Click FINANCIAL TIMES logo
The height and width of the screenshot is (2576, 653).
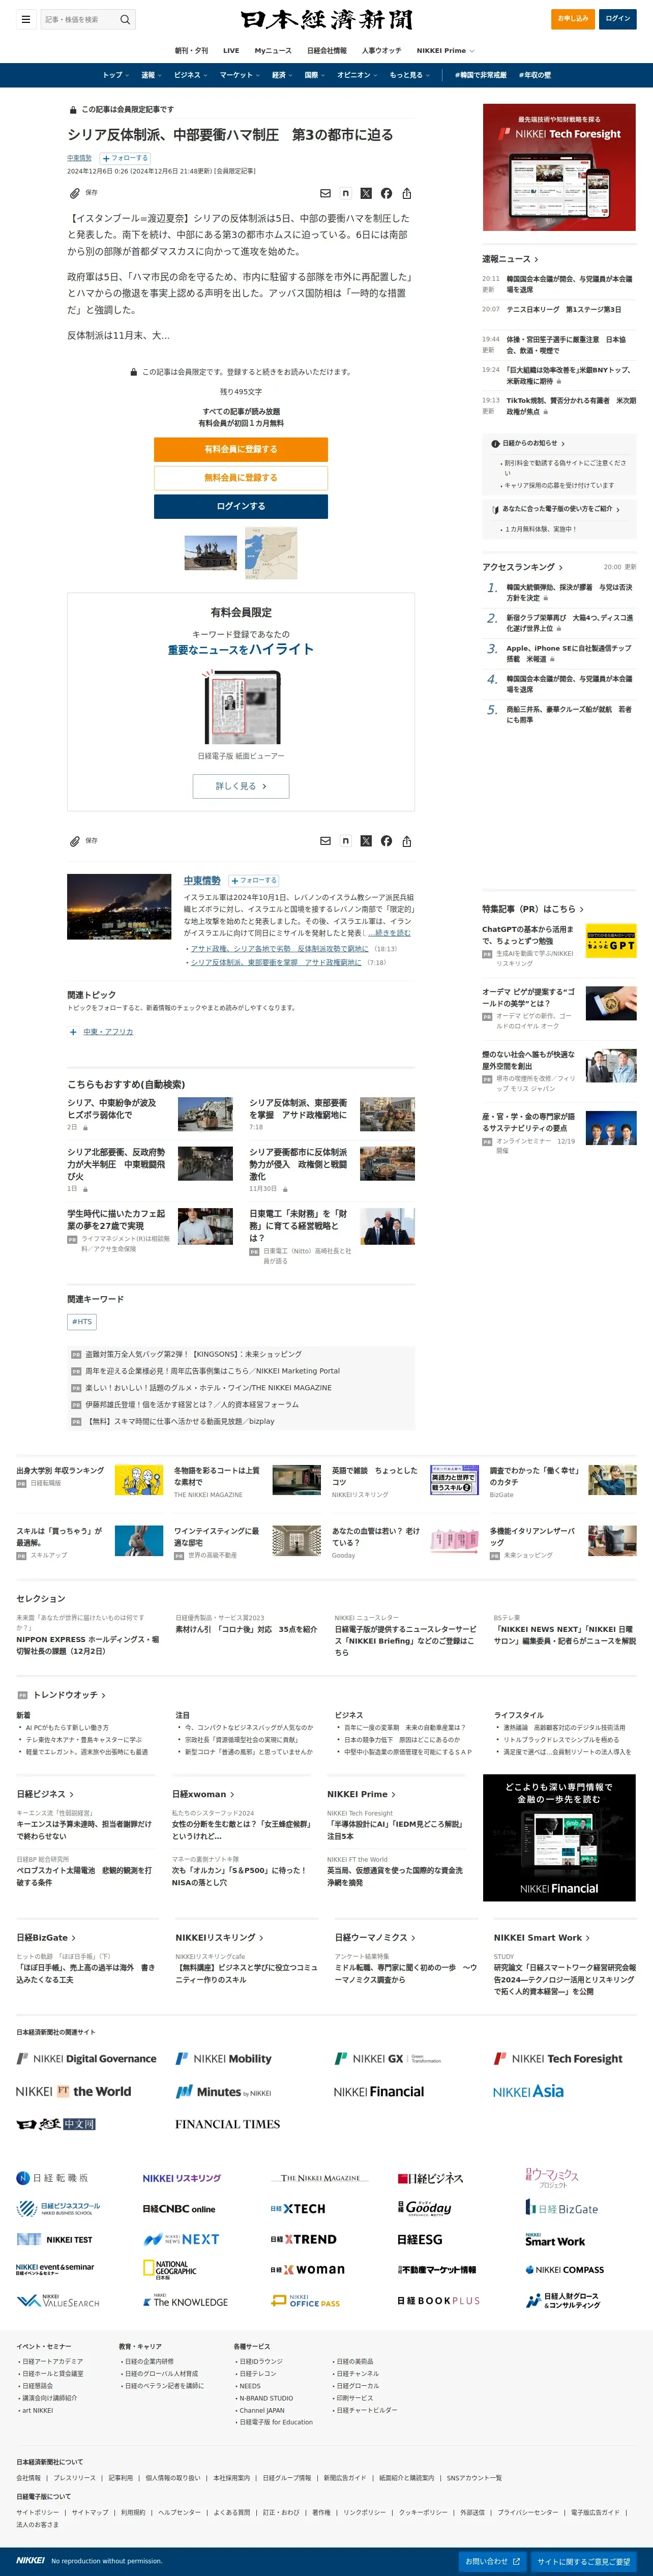coord(227,2123)
